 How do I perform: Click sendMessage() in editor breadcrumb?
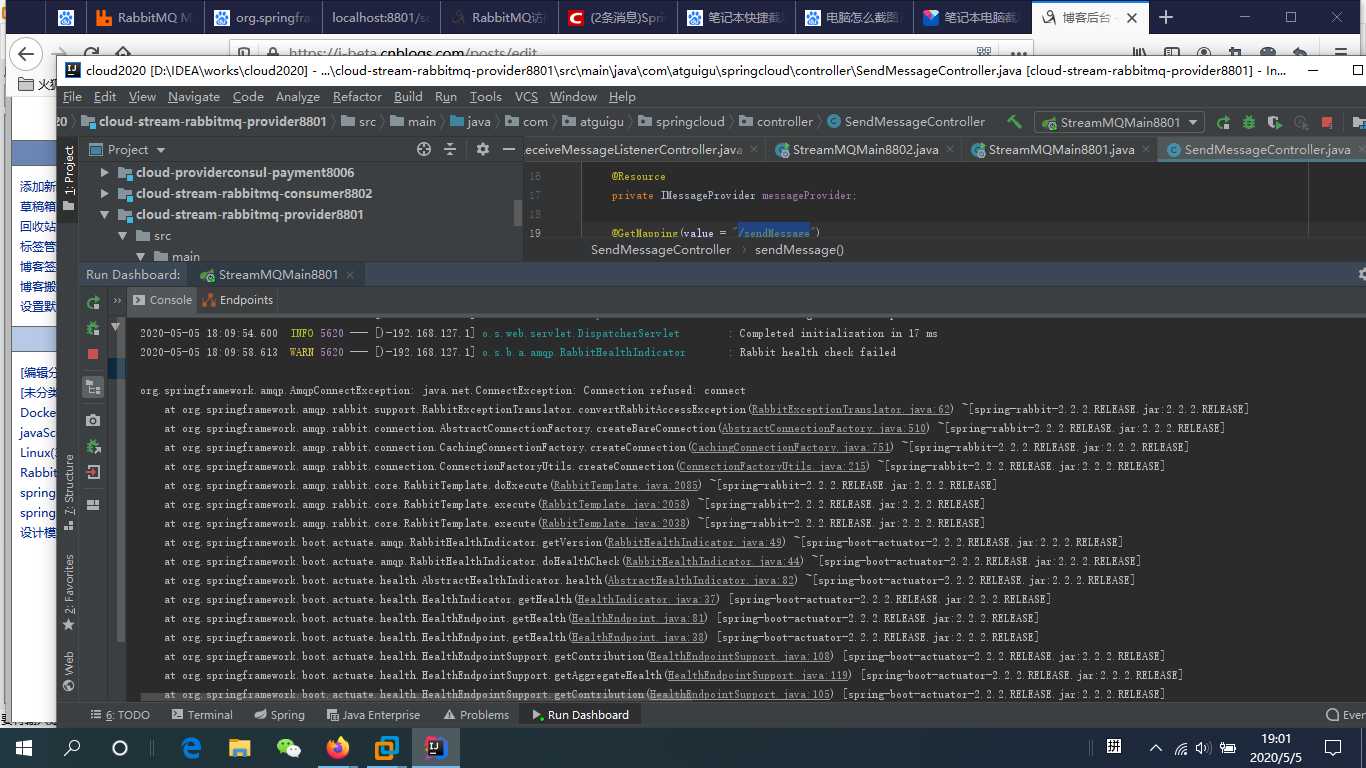[x=799, y=250]
